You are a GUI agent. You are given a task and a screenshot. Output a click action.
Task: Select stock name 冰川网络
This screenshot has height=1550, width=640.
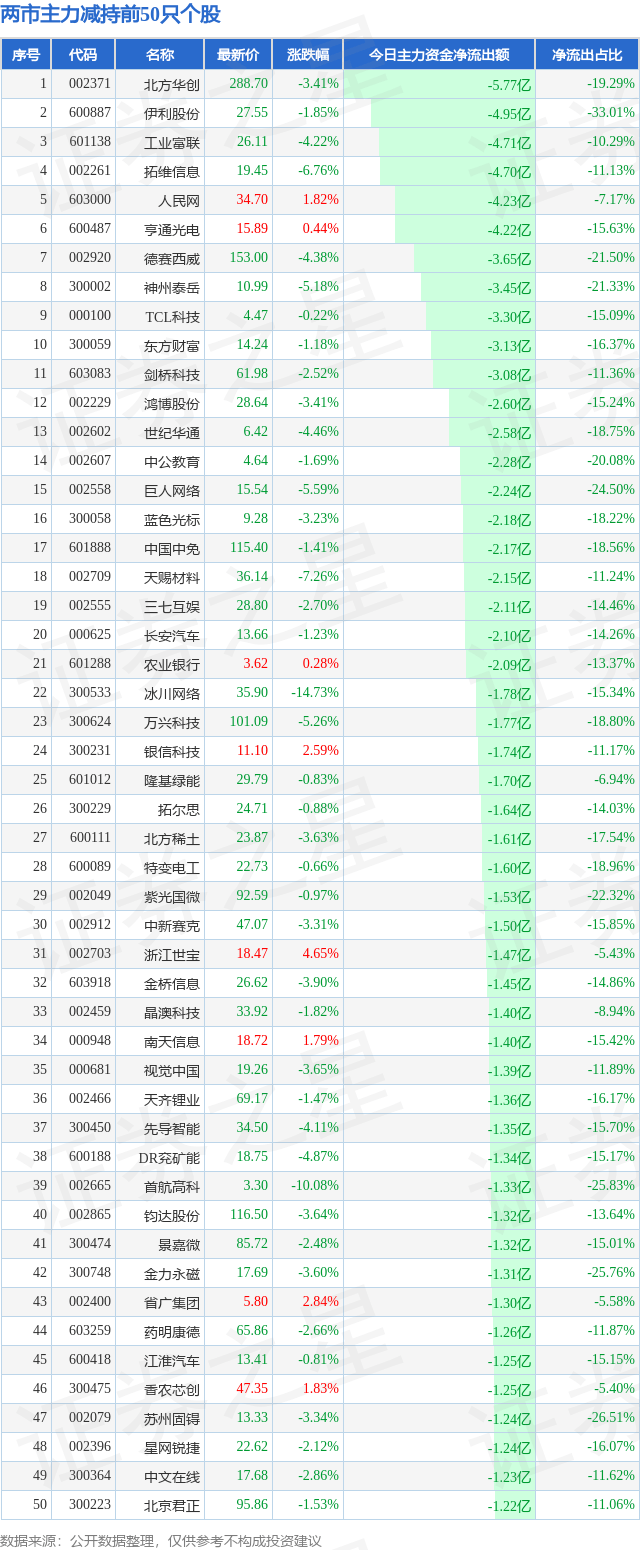(172, 693)
